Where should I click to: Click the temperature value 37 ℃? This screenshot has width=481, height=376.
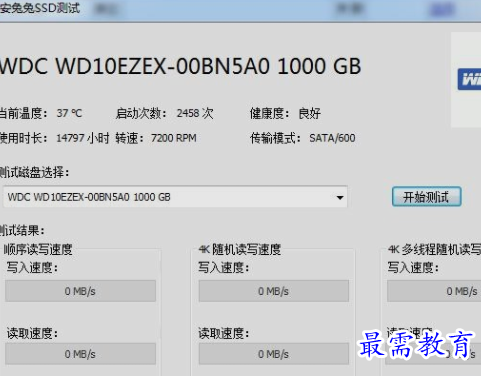click(69, 113)
